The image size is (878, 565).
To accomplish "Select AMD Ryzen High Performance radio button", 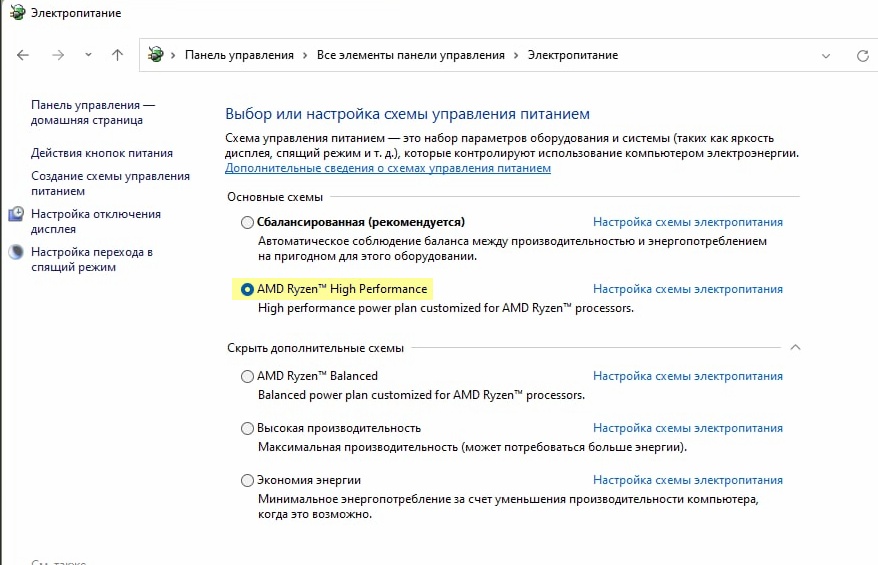I will [x=247, y=289].
